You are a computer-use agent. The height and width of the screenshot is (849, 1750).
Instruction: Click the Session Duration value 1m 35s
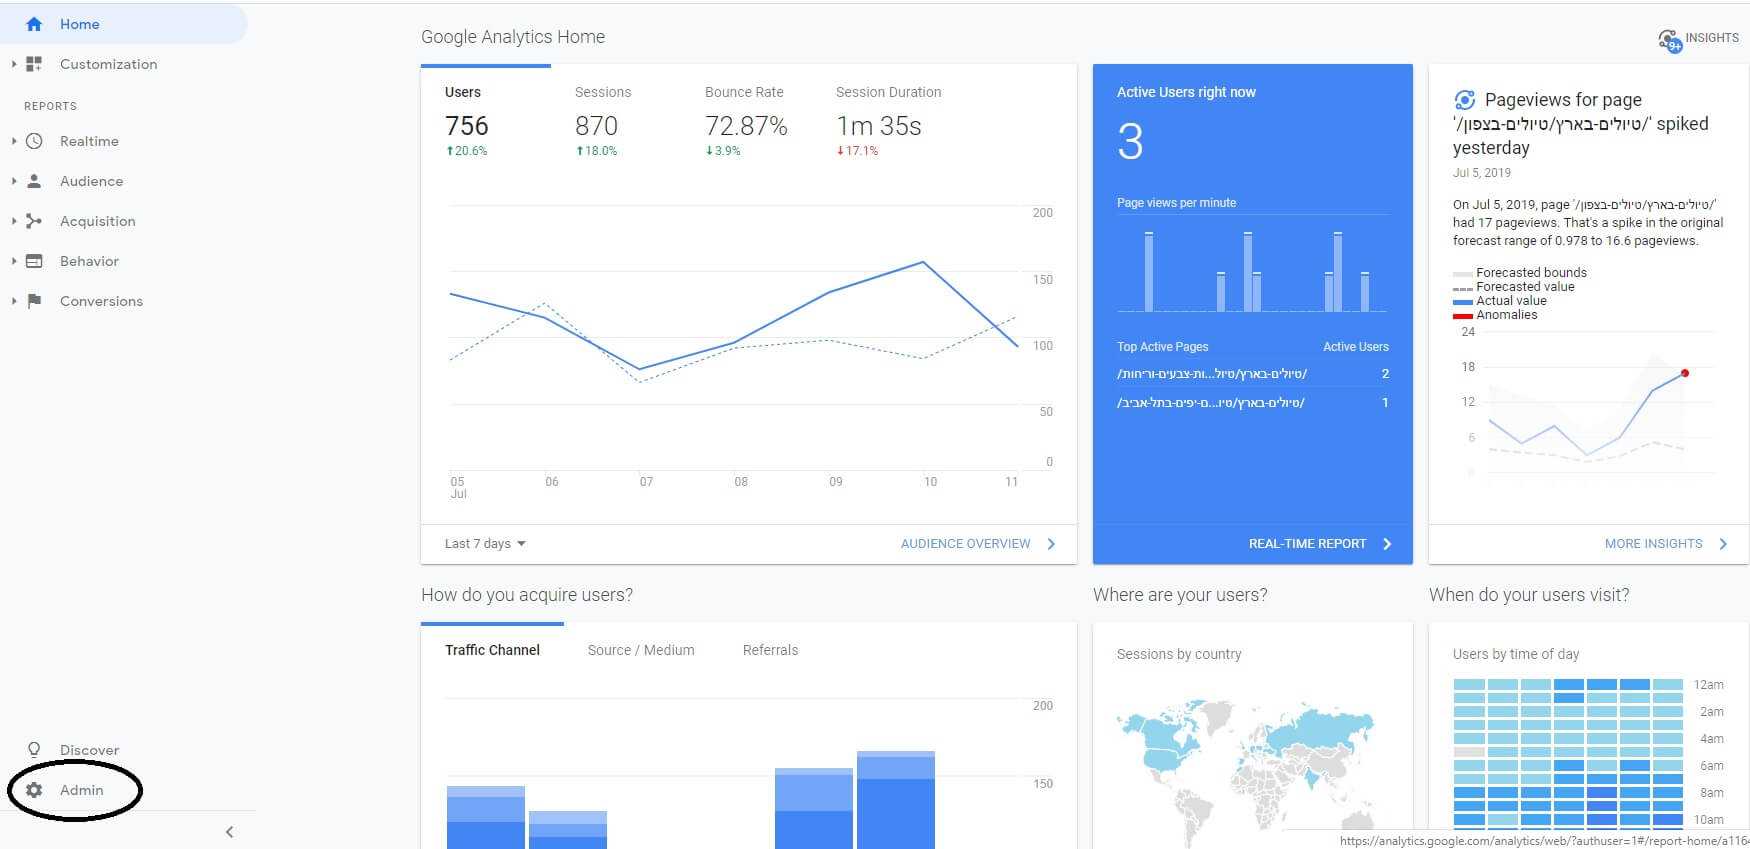click(879, 126)
